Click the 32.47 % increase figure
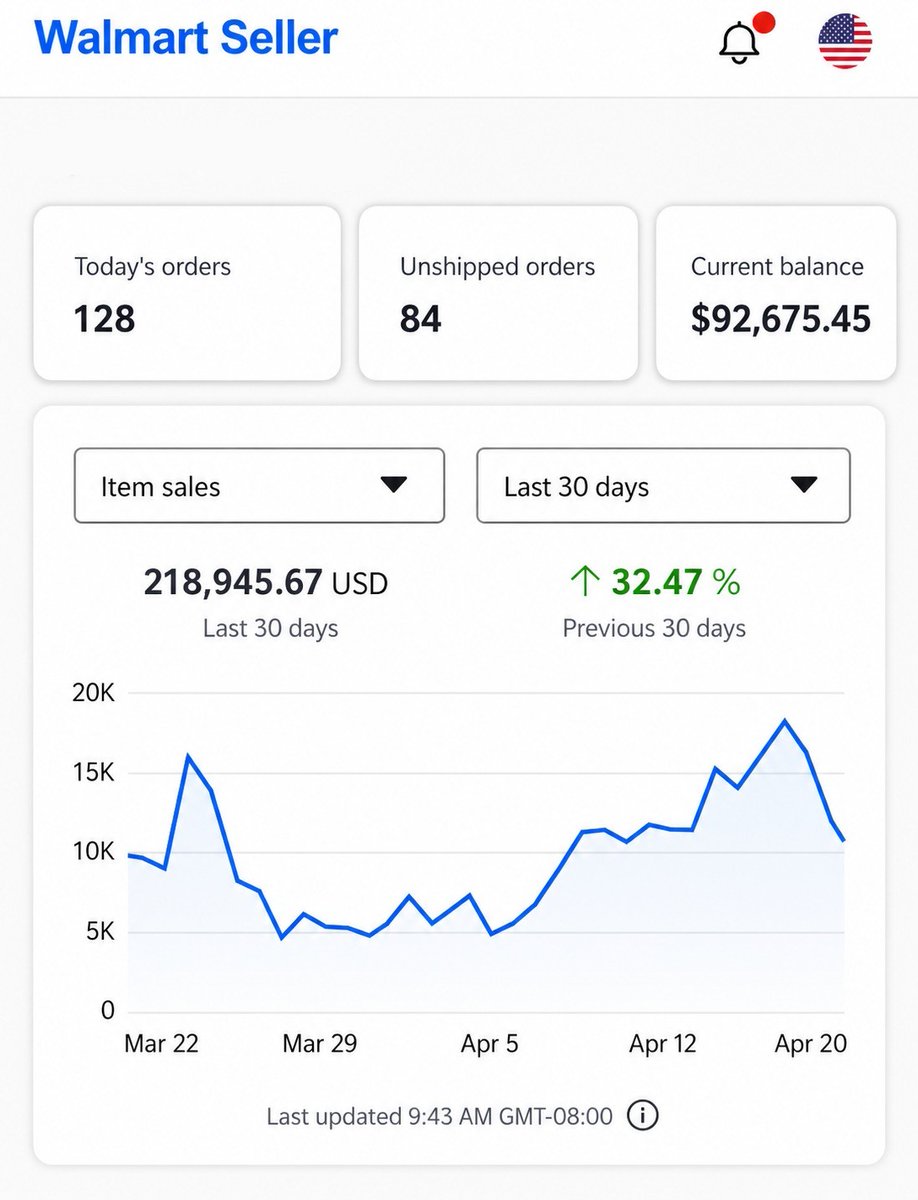 [x=675, y=581]
